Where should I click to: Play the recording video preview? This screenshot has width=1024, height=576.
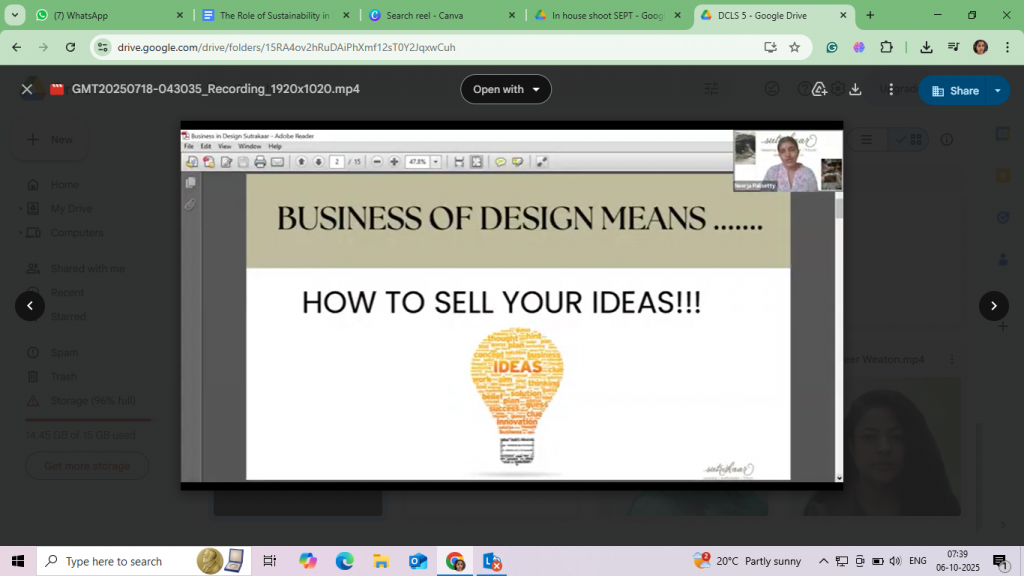click(511, 306)
